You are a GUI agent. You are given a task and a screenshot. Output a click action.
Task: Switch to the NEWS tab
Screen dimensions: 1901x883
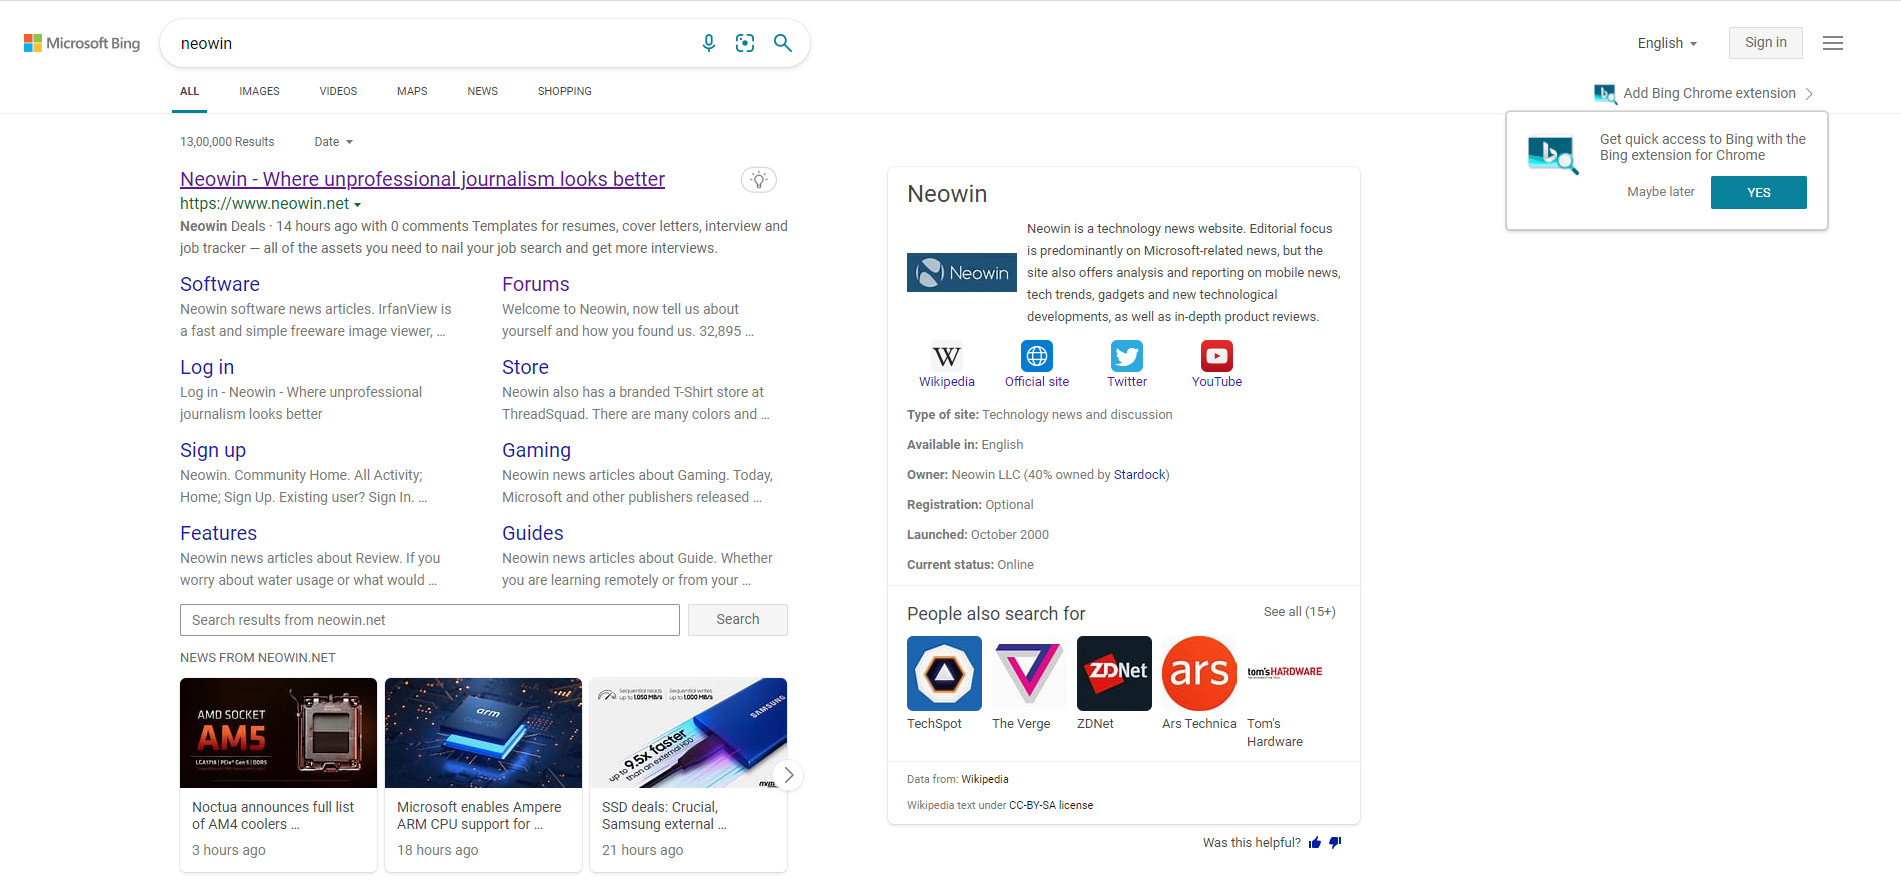pyautogui.click(x=483, y=91)
